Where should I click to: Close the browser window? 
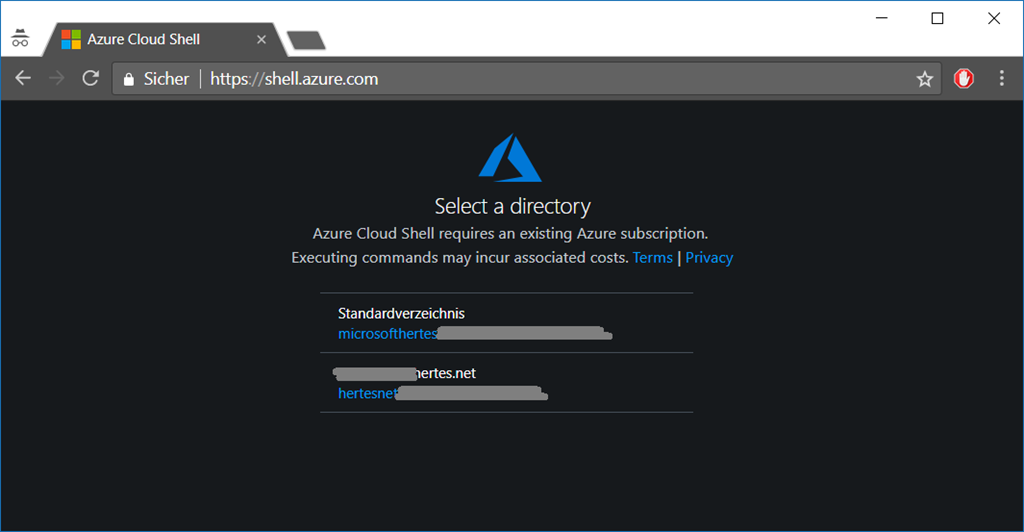click(x=994, y=18)
